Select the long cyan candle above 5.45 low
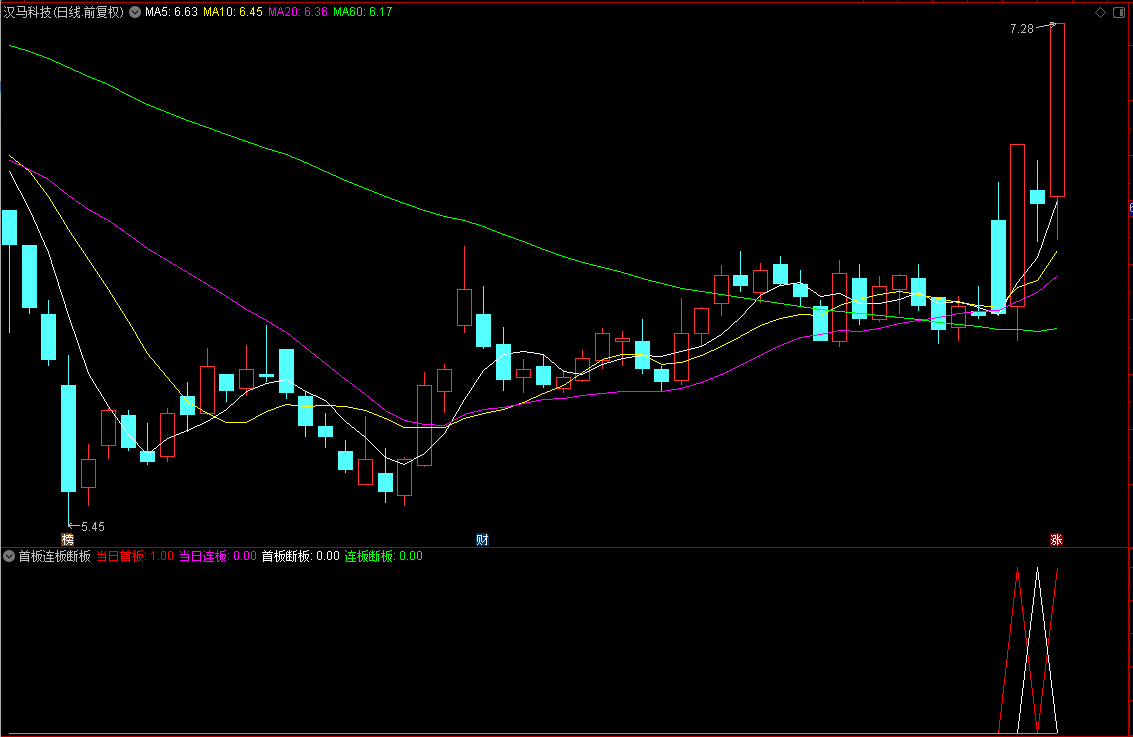1133x737 pixels. pos(69,438)
